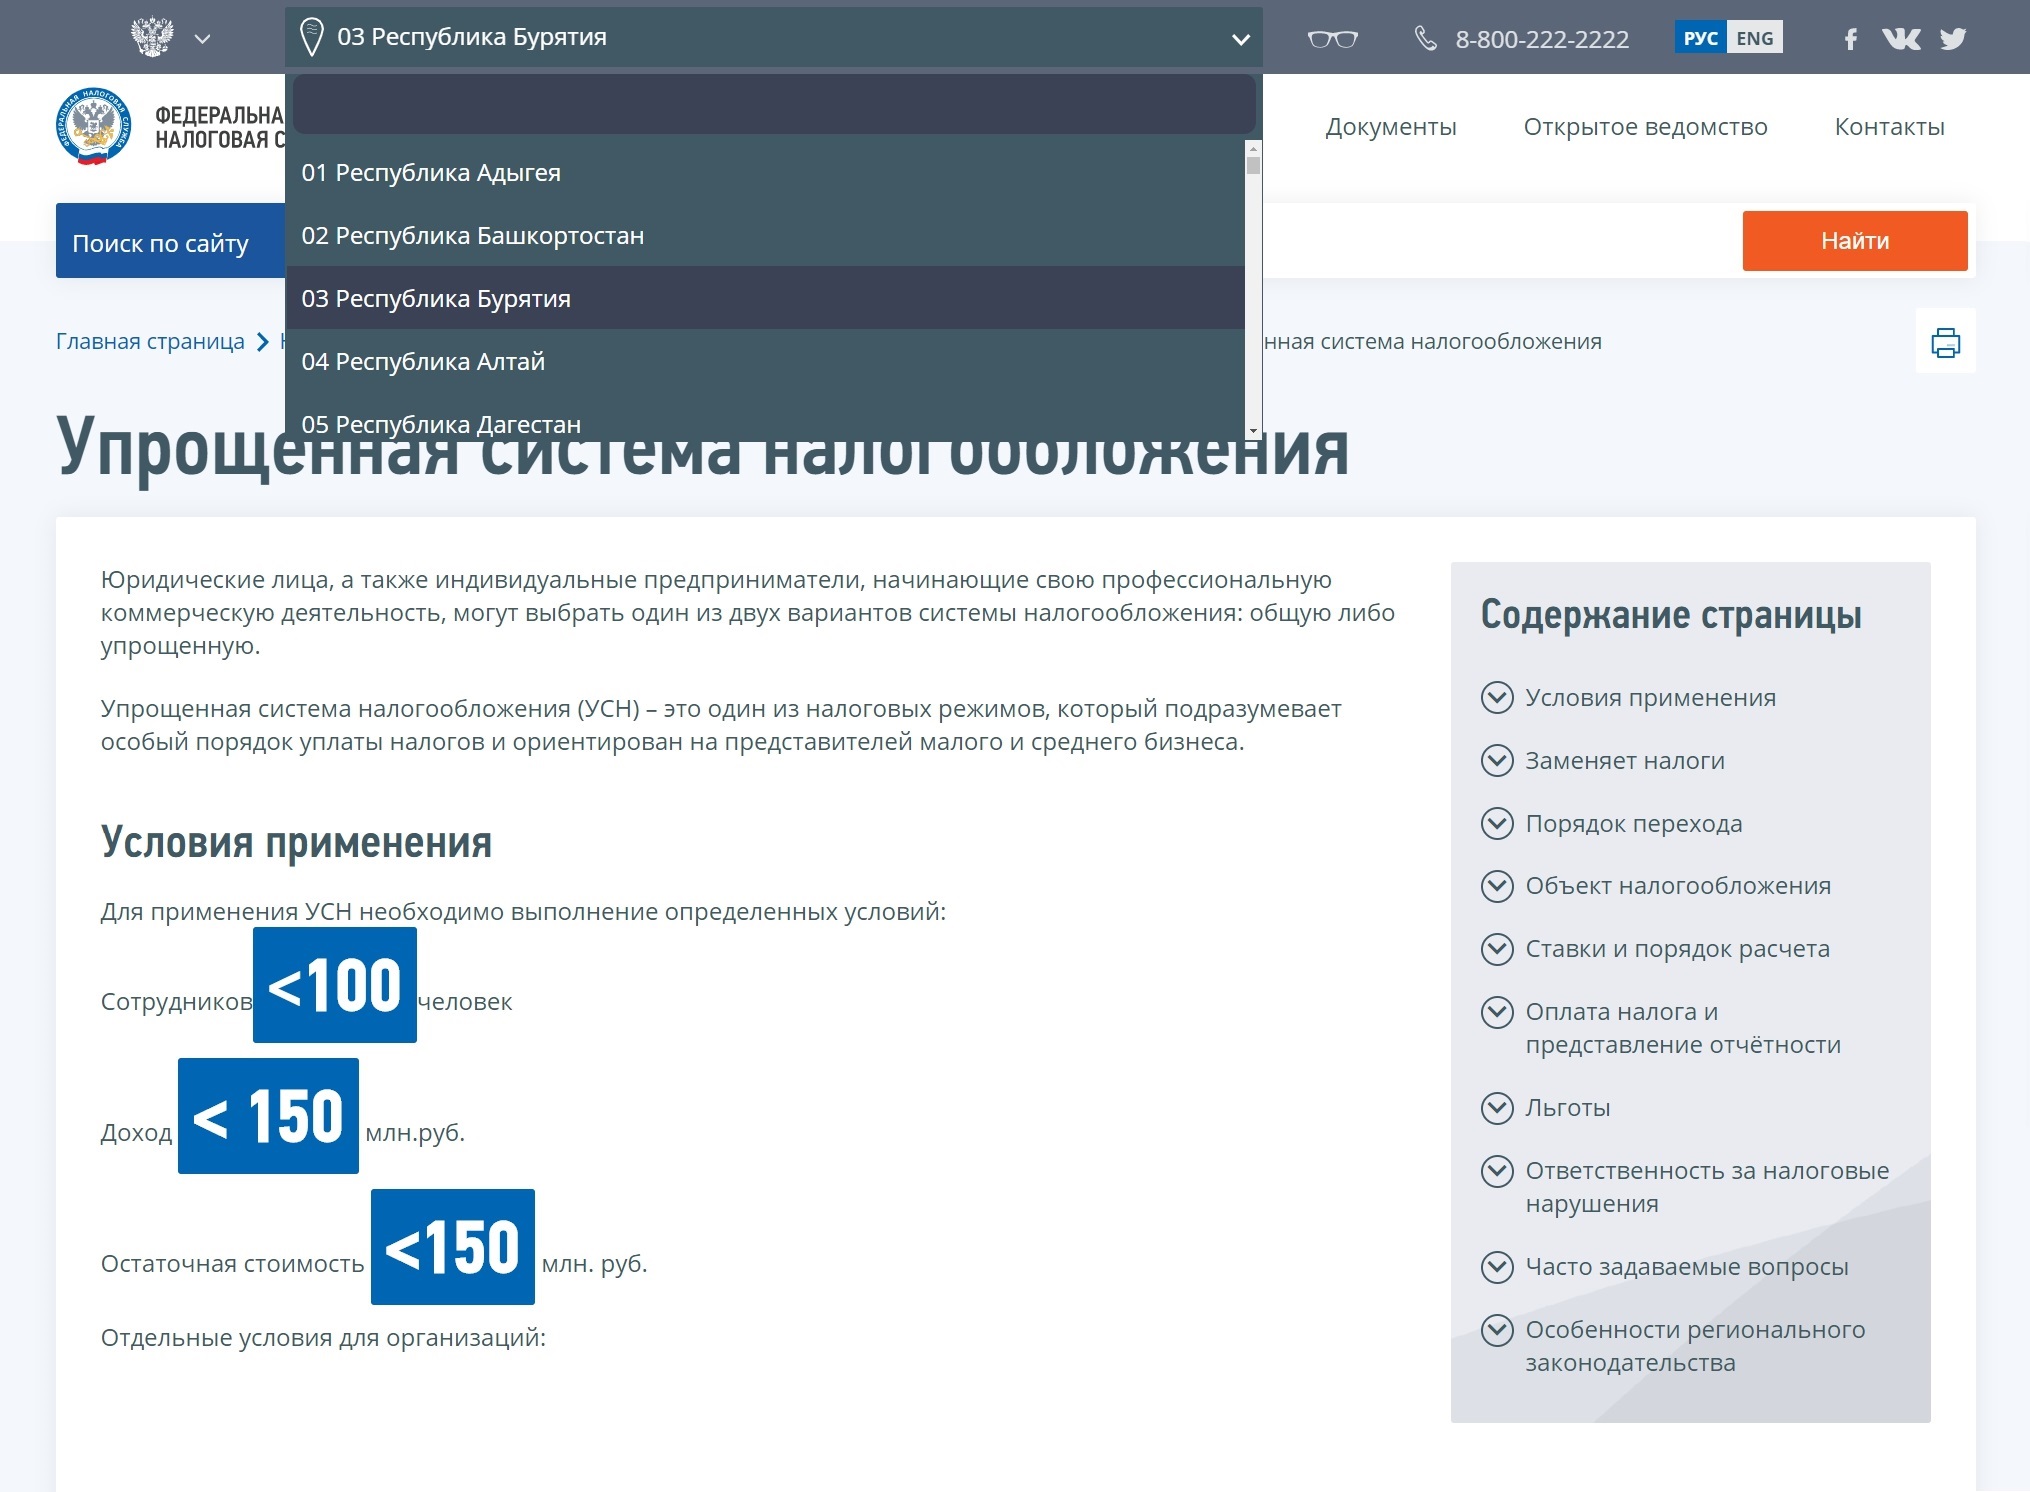Click the location pin icon
This screenshot has height=1492, width=2030.
pos(312,37)
